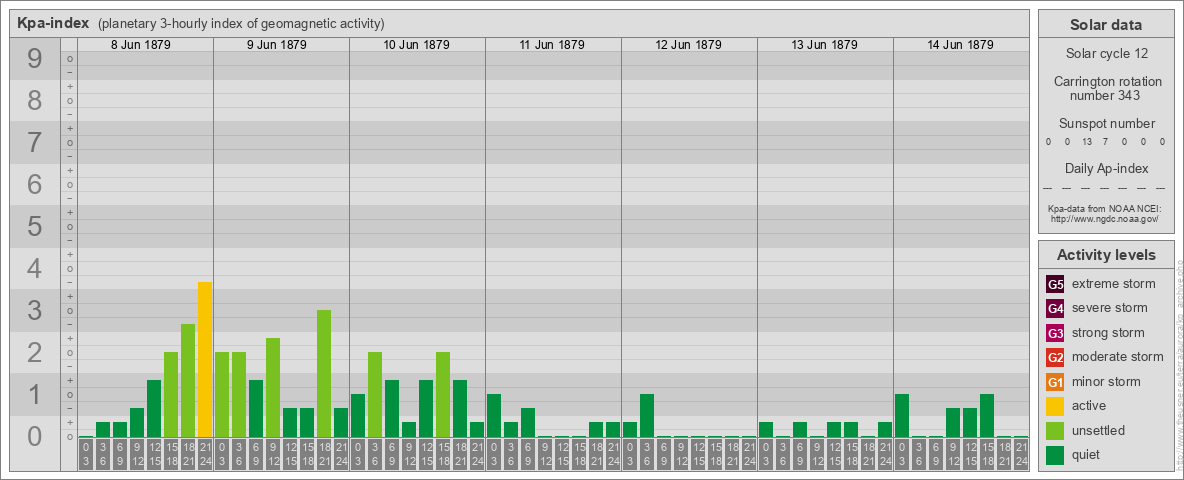Click the 11 Jun 0-3 quiet bar

494,415
